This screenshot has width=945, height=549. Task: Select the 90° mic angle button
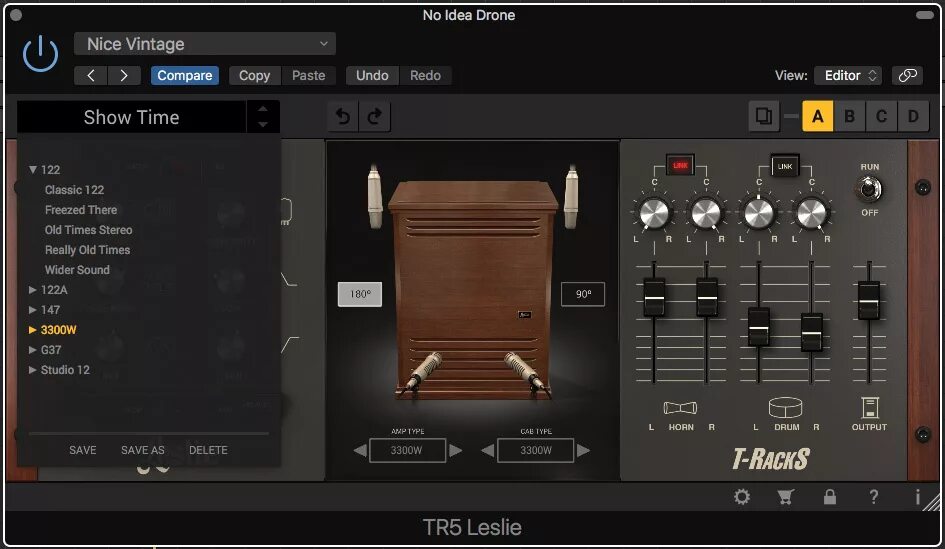tap(583, 294)
